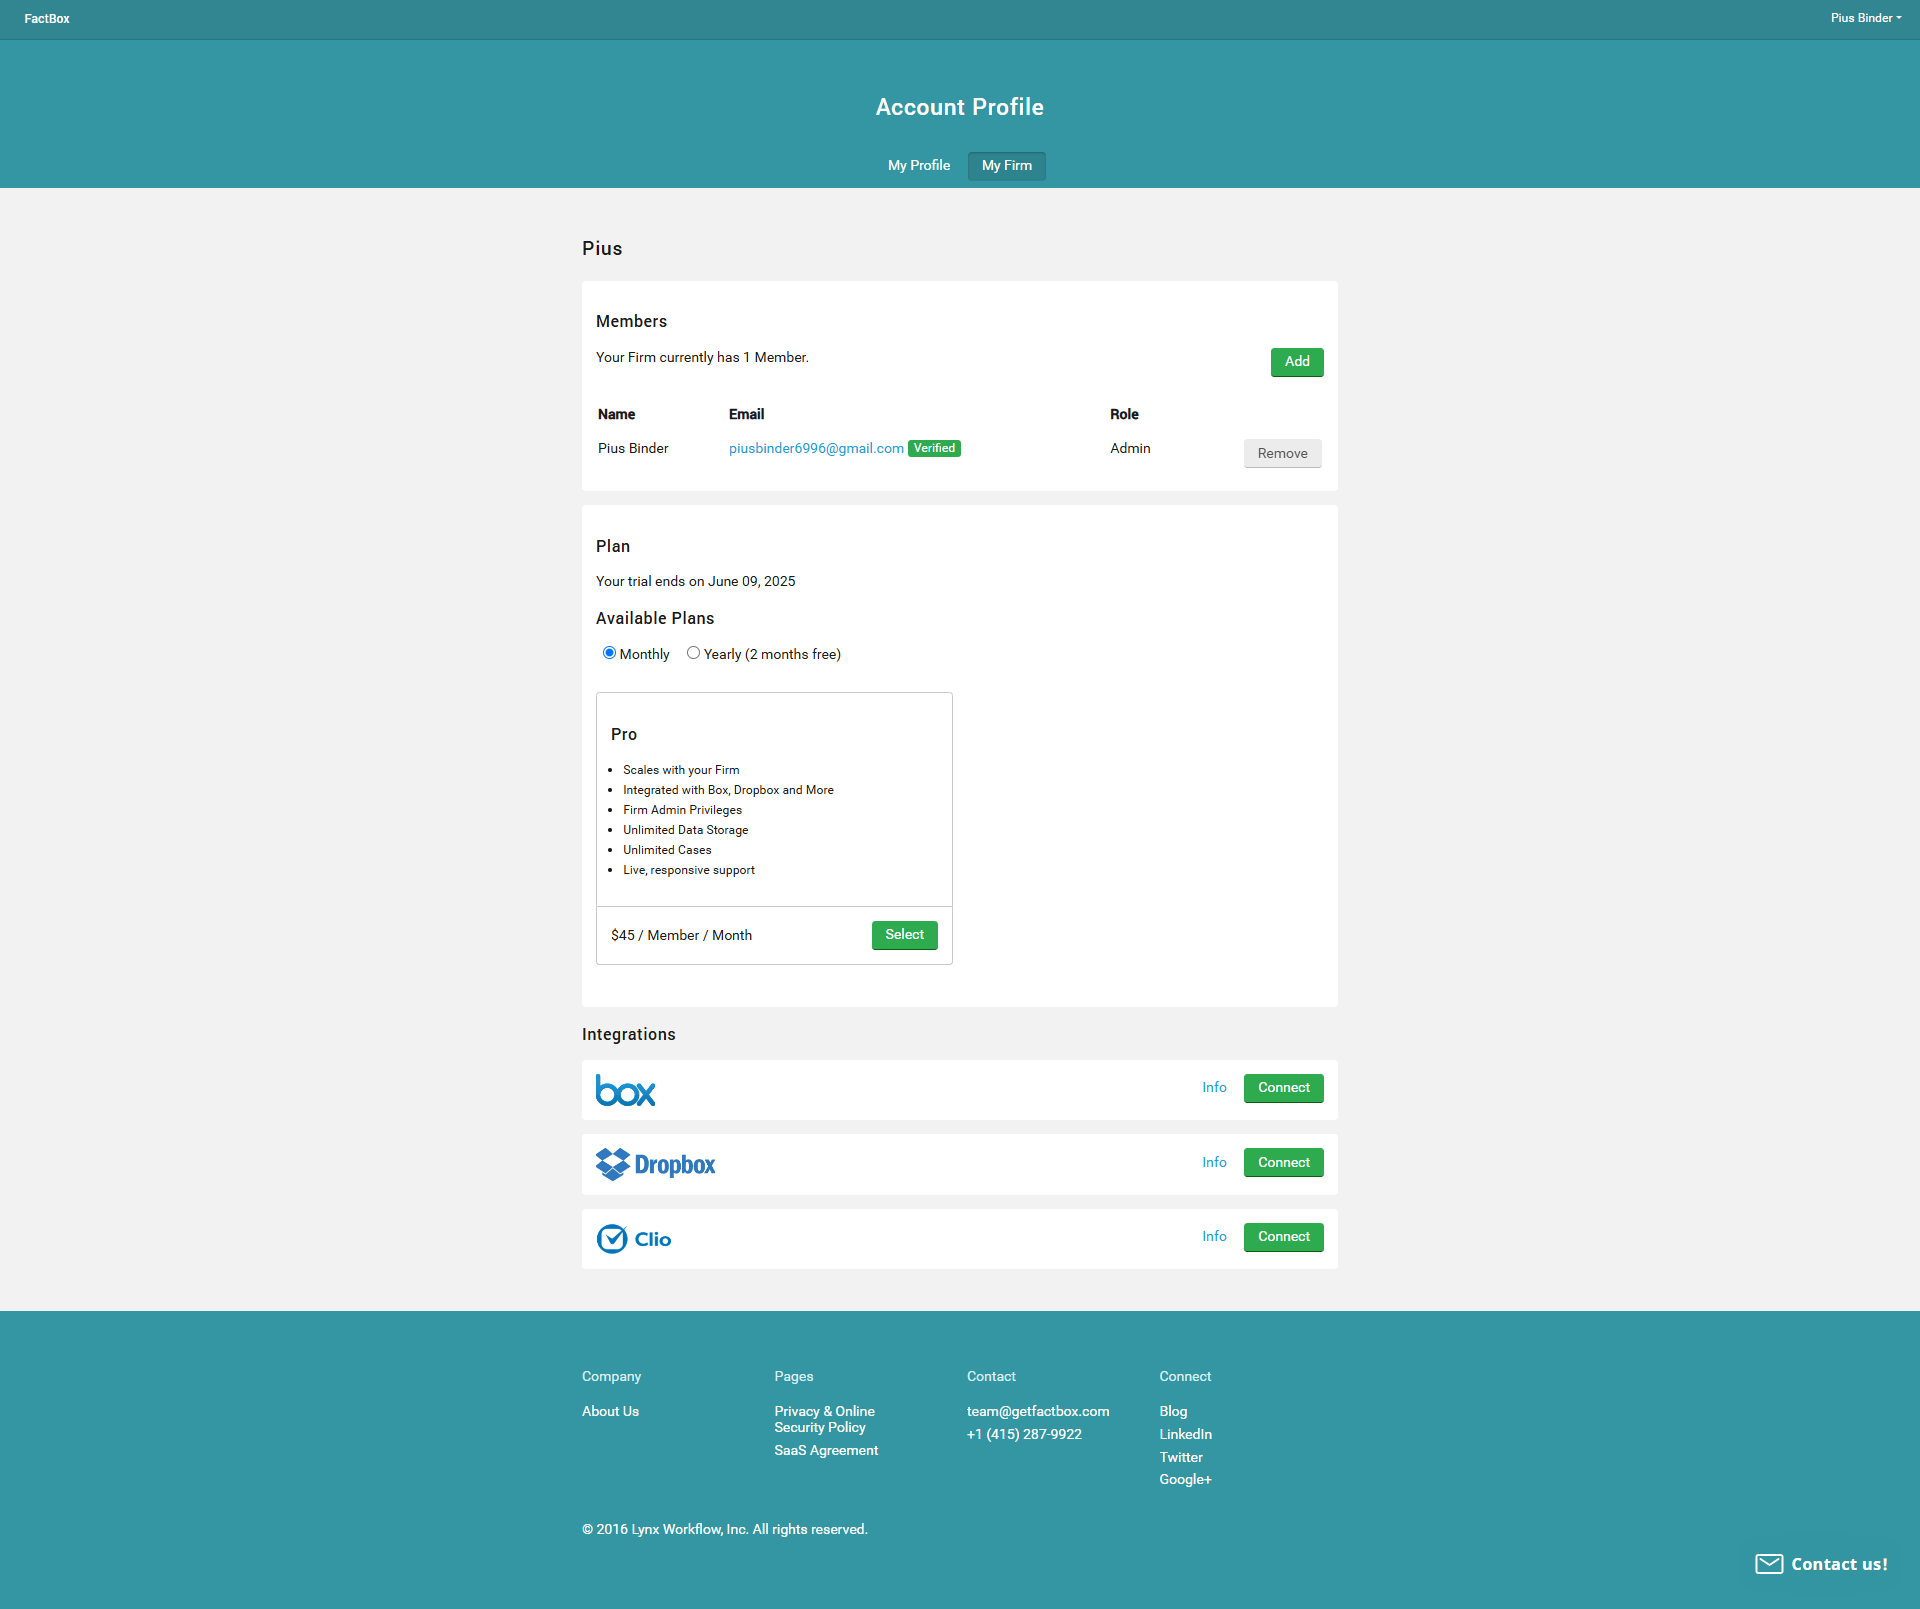Click the Role column header
This screenshot has height=1609, width=1920.
click(x=1124, y=414)
